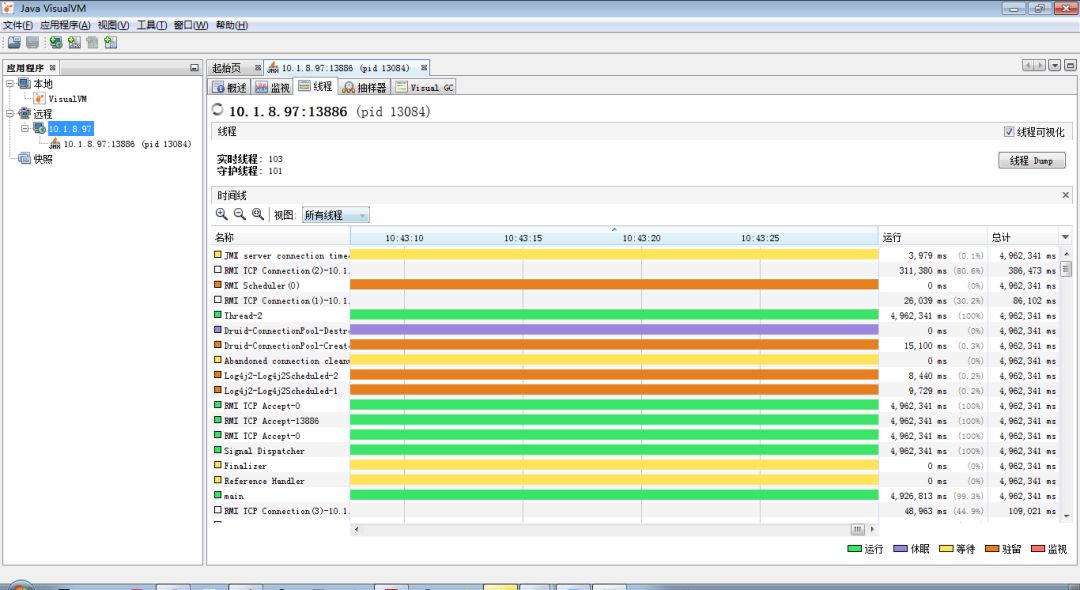Select remote host 10.1.8.97 node

70,129
